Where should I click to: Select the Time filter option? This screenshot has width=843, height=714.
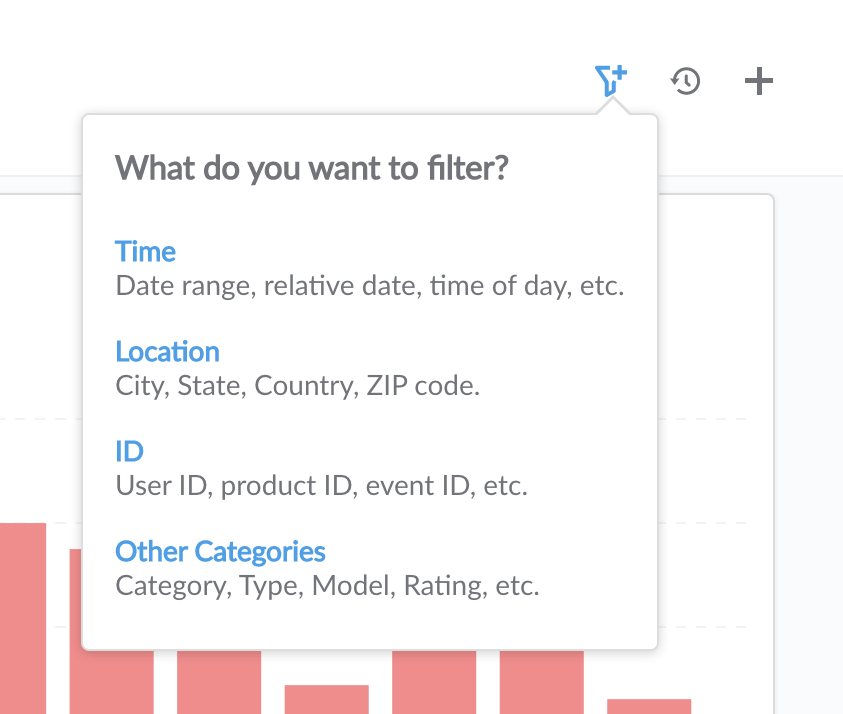[145, 251]
